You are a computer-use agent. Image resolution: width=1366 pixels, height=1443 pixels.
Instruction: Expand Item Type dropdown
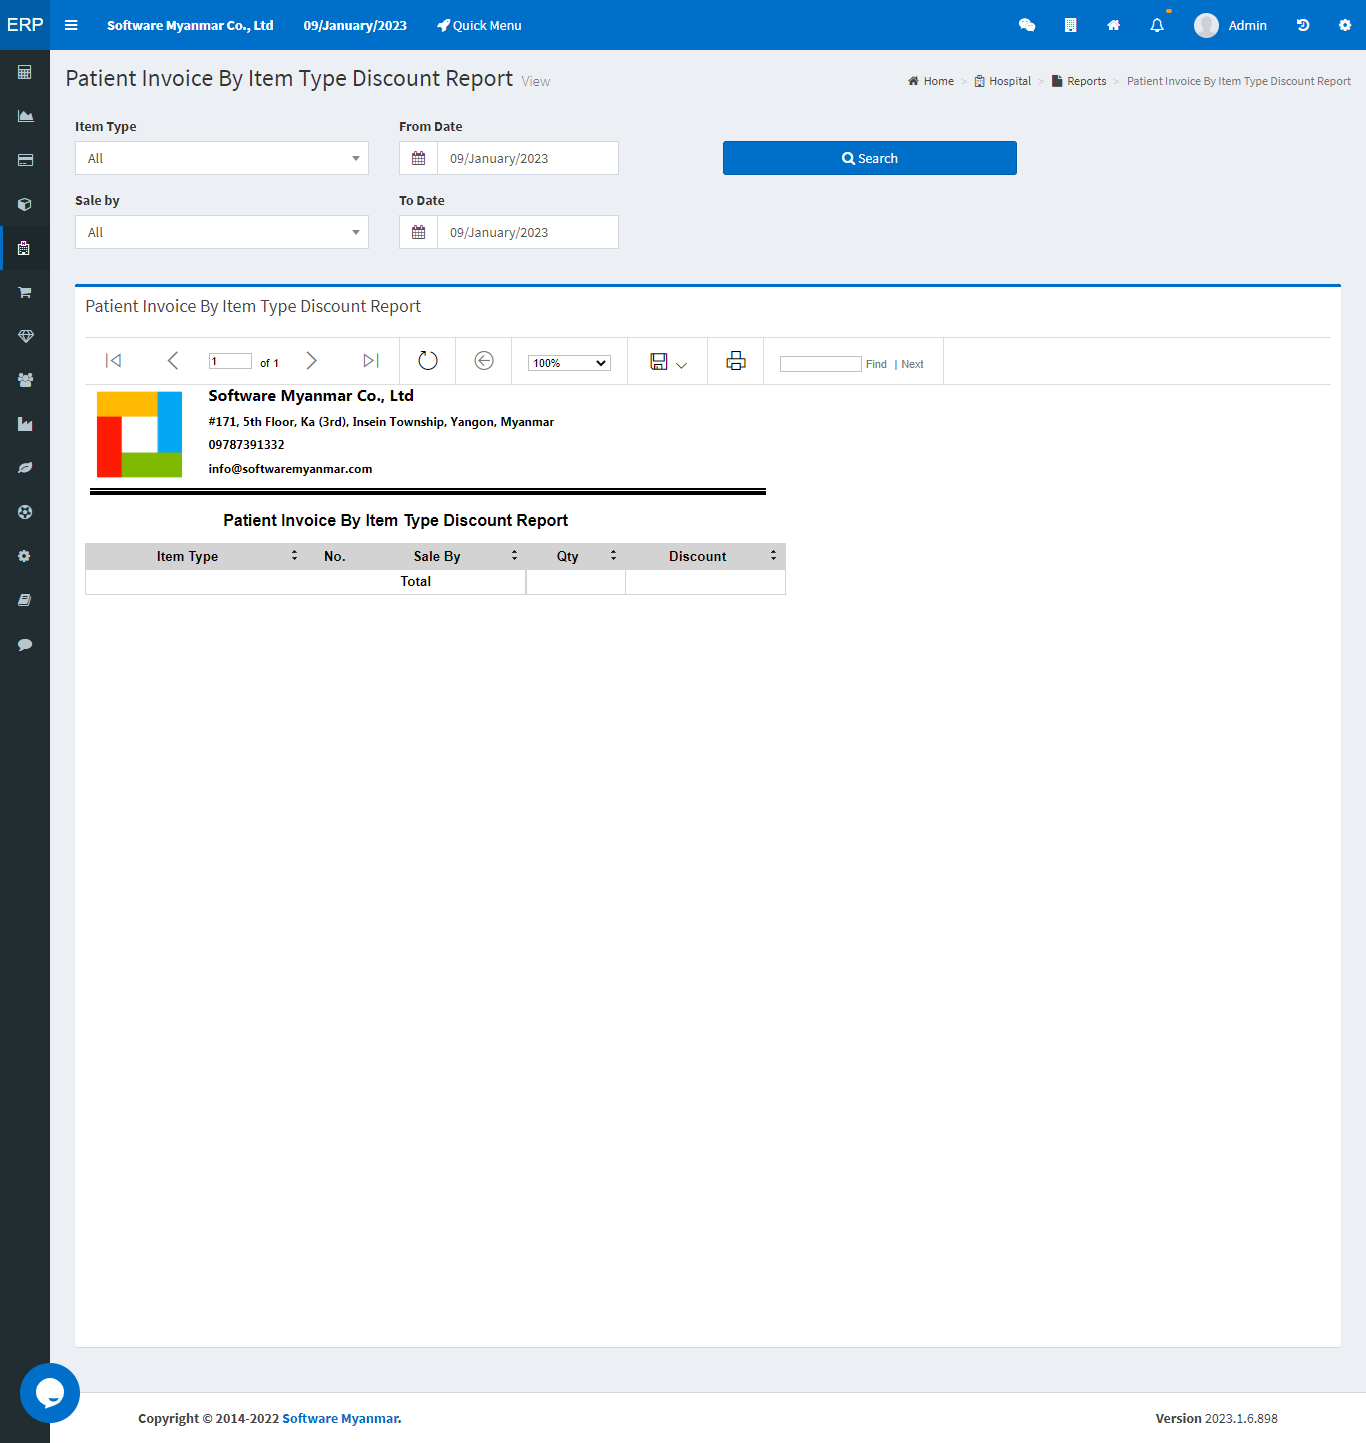[x=222, y=158]
